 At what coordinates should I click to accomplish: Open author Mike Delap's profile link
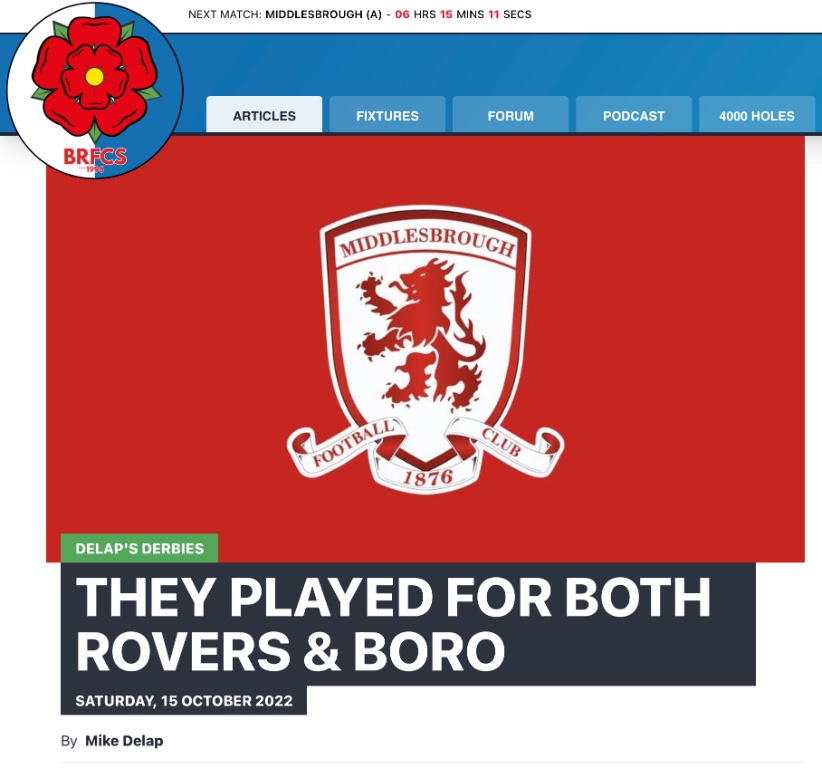(124, 741)
